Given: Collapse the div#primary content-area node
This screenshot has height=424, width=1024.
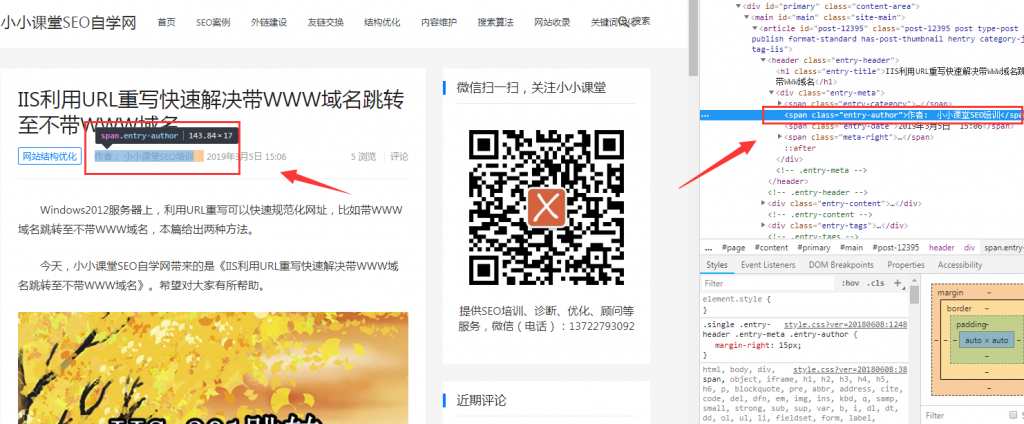Looking at the screenshot, I should point(738,6).
